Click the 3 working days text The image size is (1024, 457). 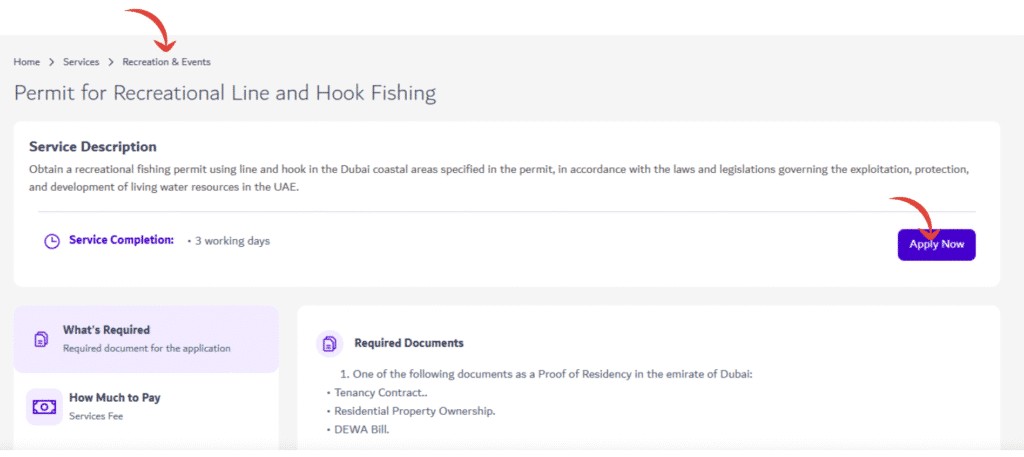(x=231, y=241)
